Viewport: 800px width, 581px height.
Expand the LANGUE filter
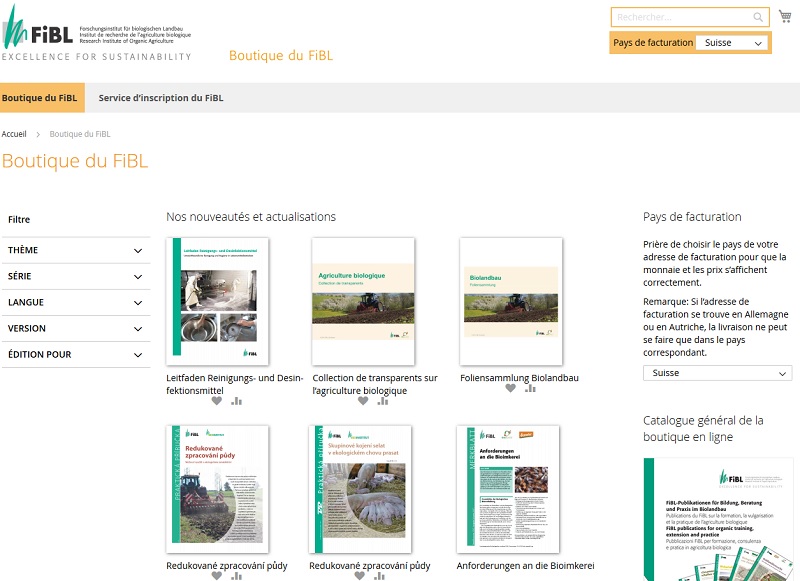(76, 302)
